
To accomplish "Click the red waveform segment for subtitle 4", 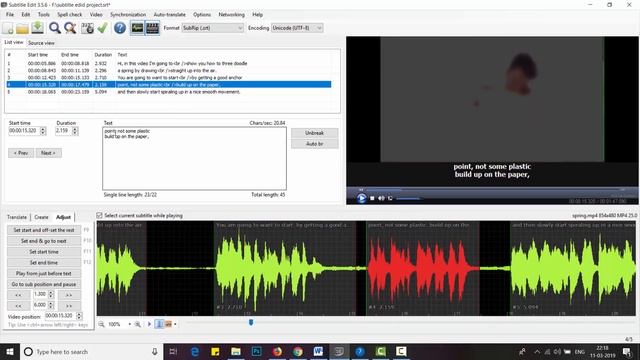I will 422,268.
